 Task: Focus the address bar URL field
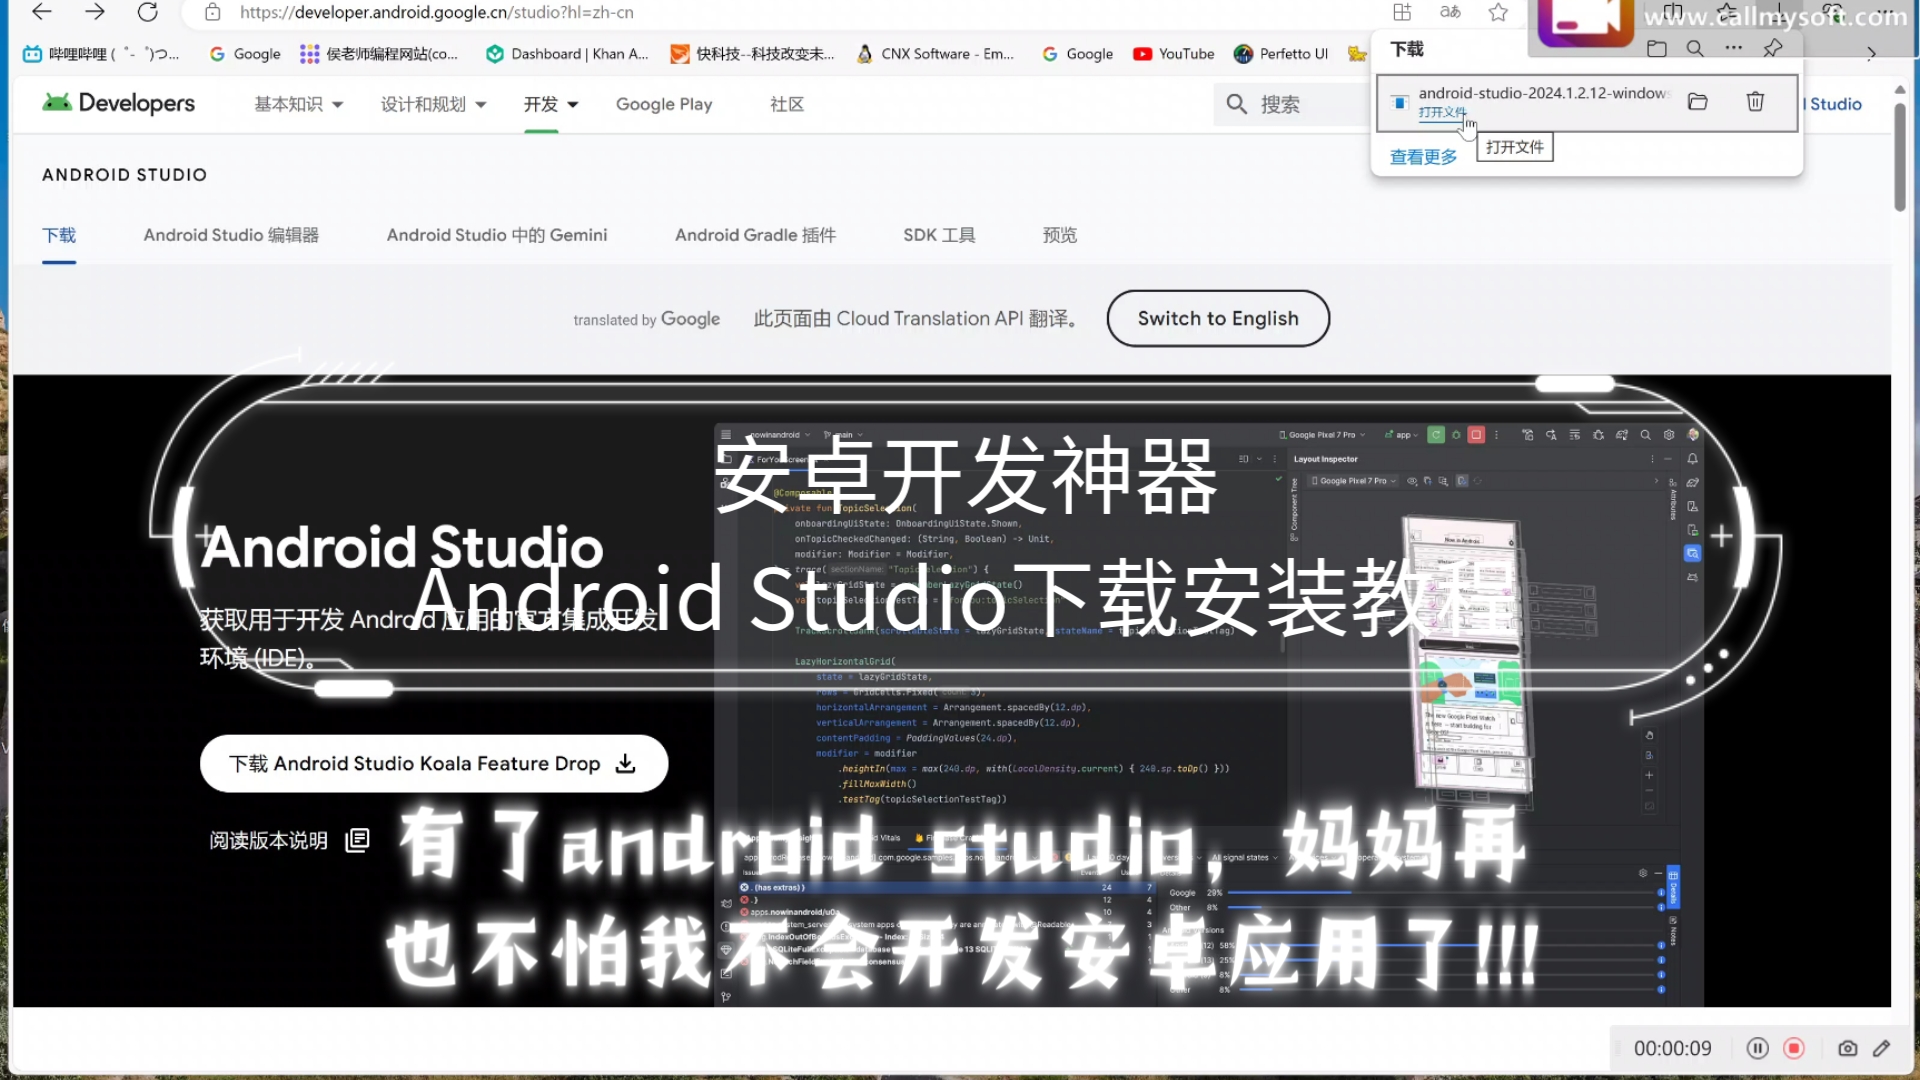[437, 12]
